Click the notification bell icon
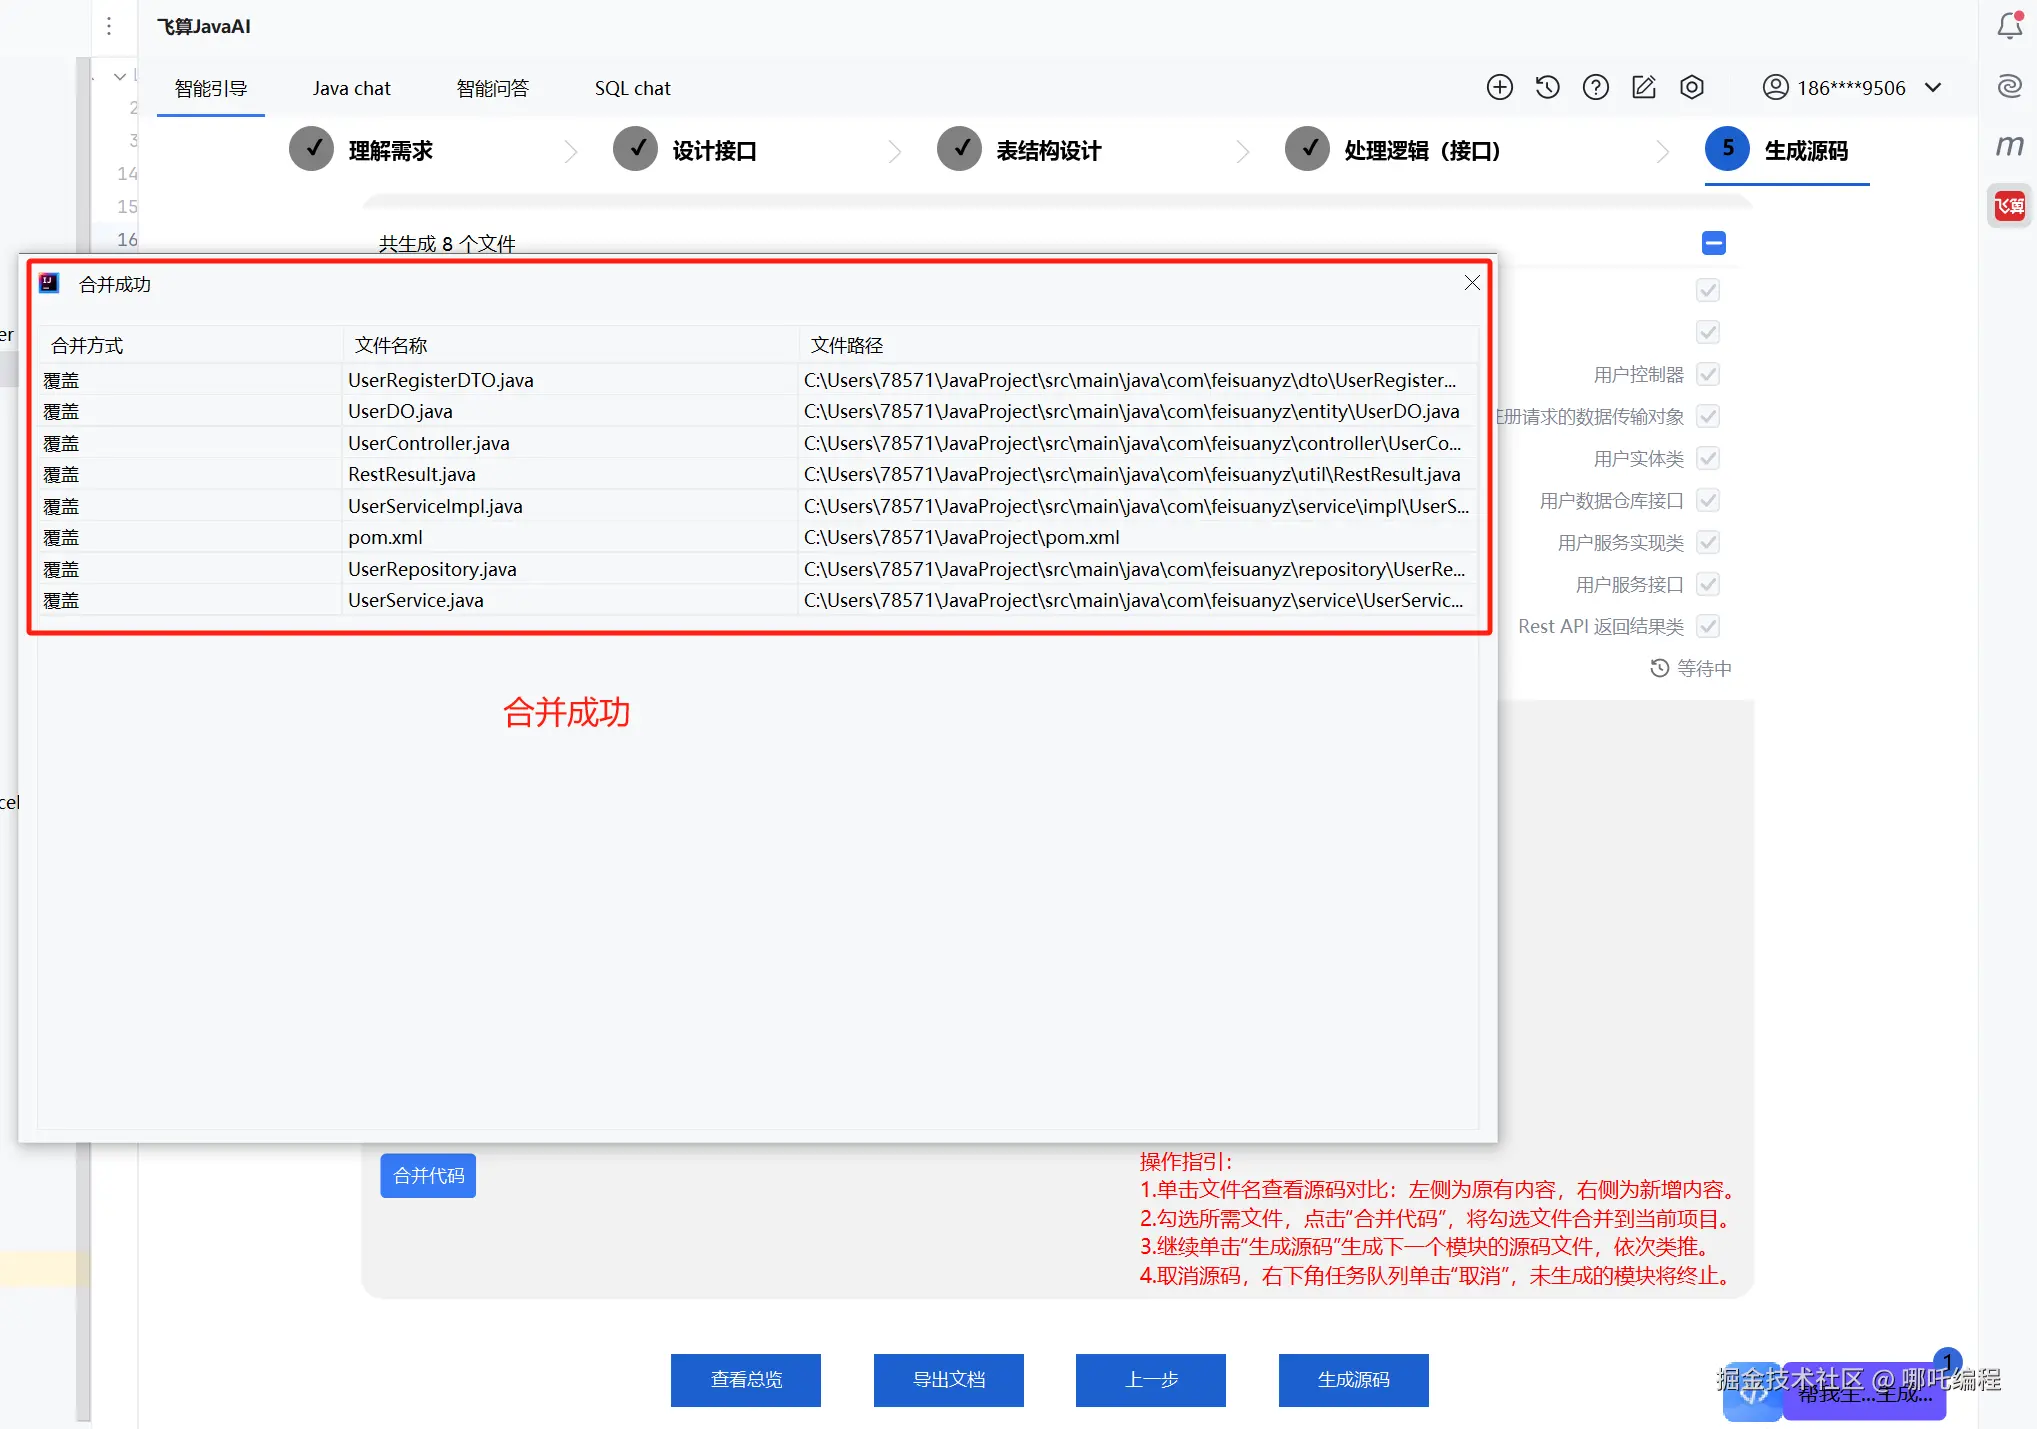 [2009, 26]
